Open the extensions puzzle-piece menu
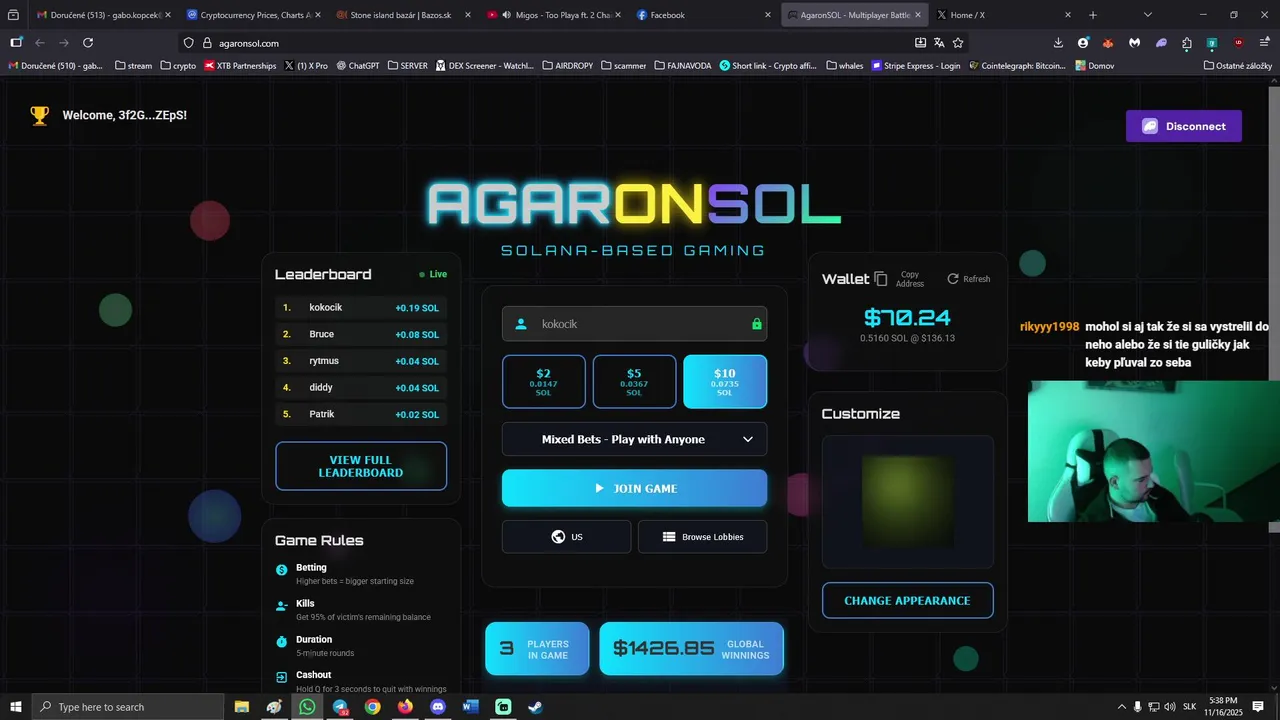Screen dimensions: 1280x720 [1187, 43]
